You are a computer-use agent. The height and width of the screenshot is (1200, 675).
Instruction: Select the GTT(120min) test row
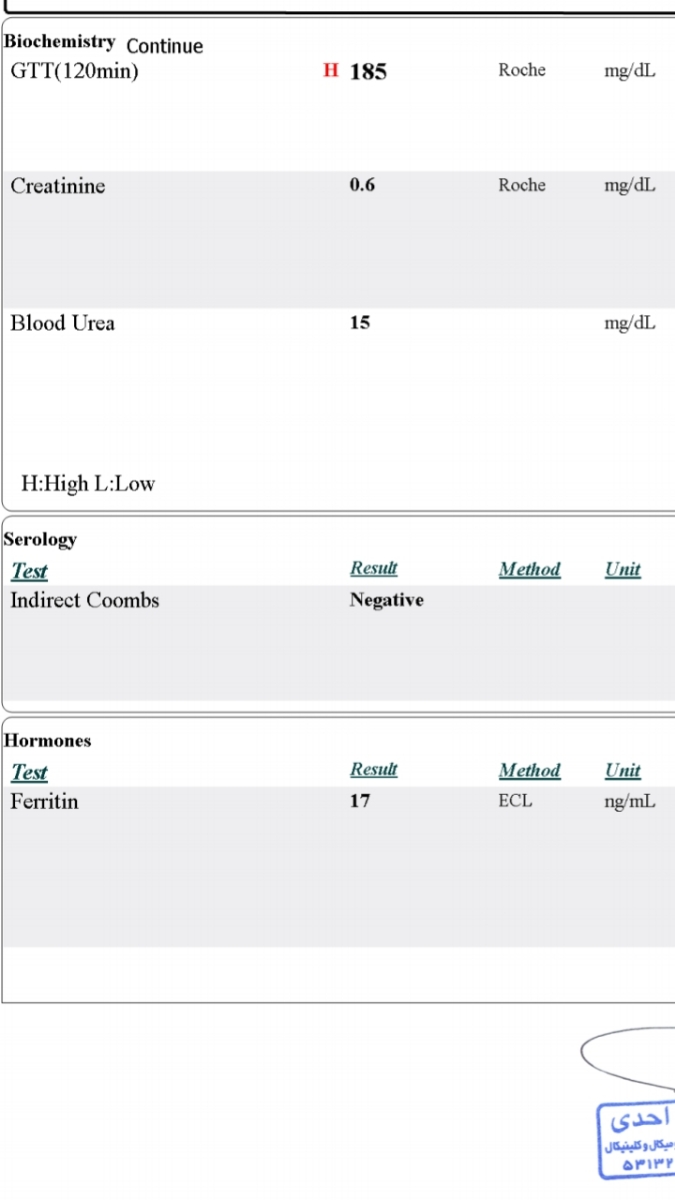coord(338,71)
